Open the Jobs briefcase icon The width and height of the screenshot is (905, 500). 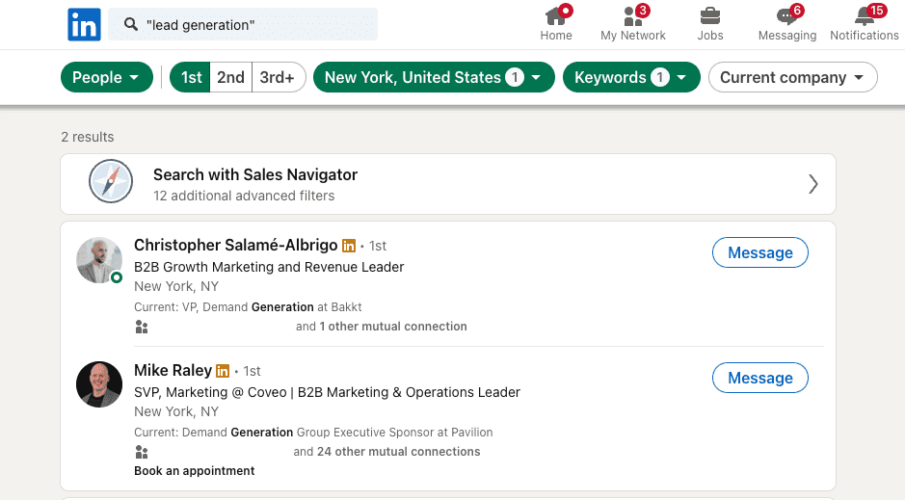(710, 16)
